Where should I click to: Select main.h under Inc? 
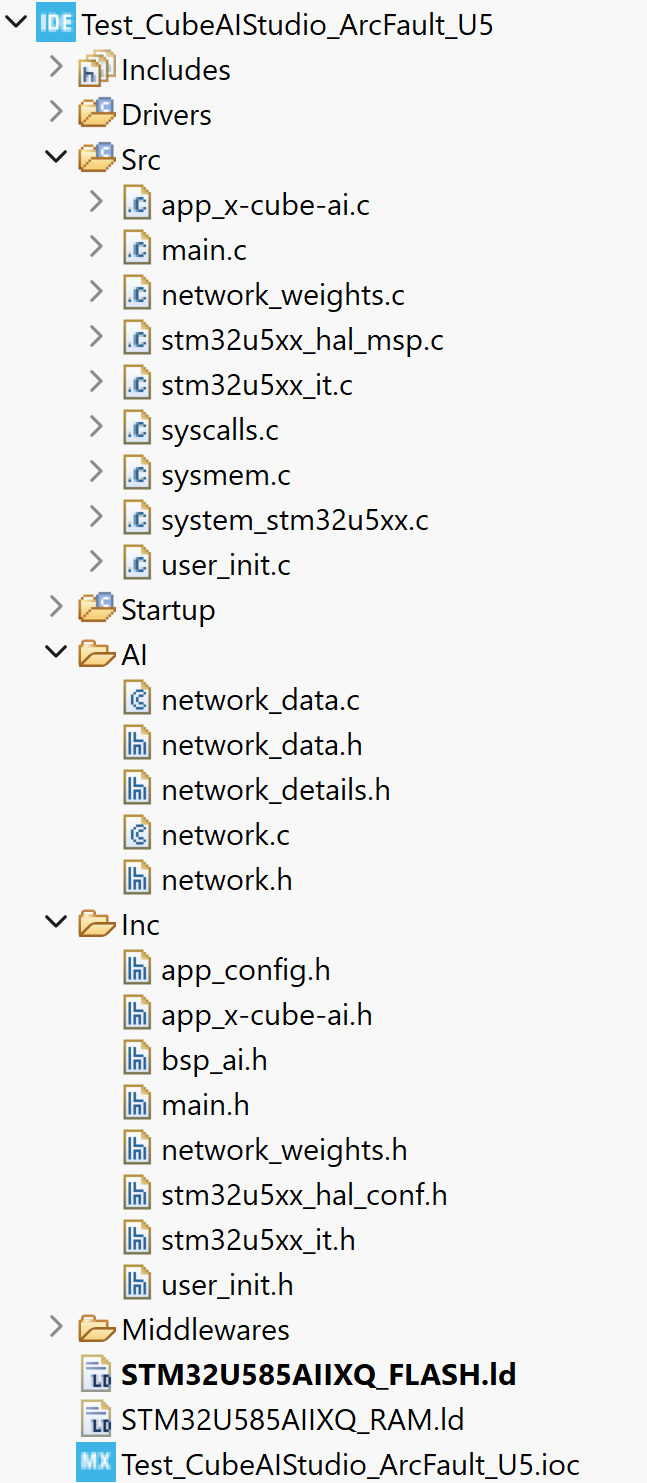pyautogui.click(x=205, y=1105)
